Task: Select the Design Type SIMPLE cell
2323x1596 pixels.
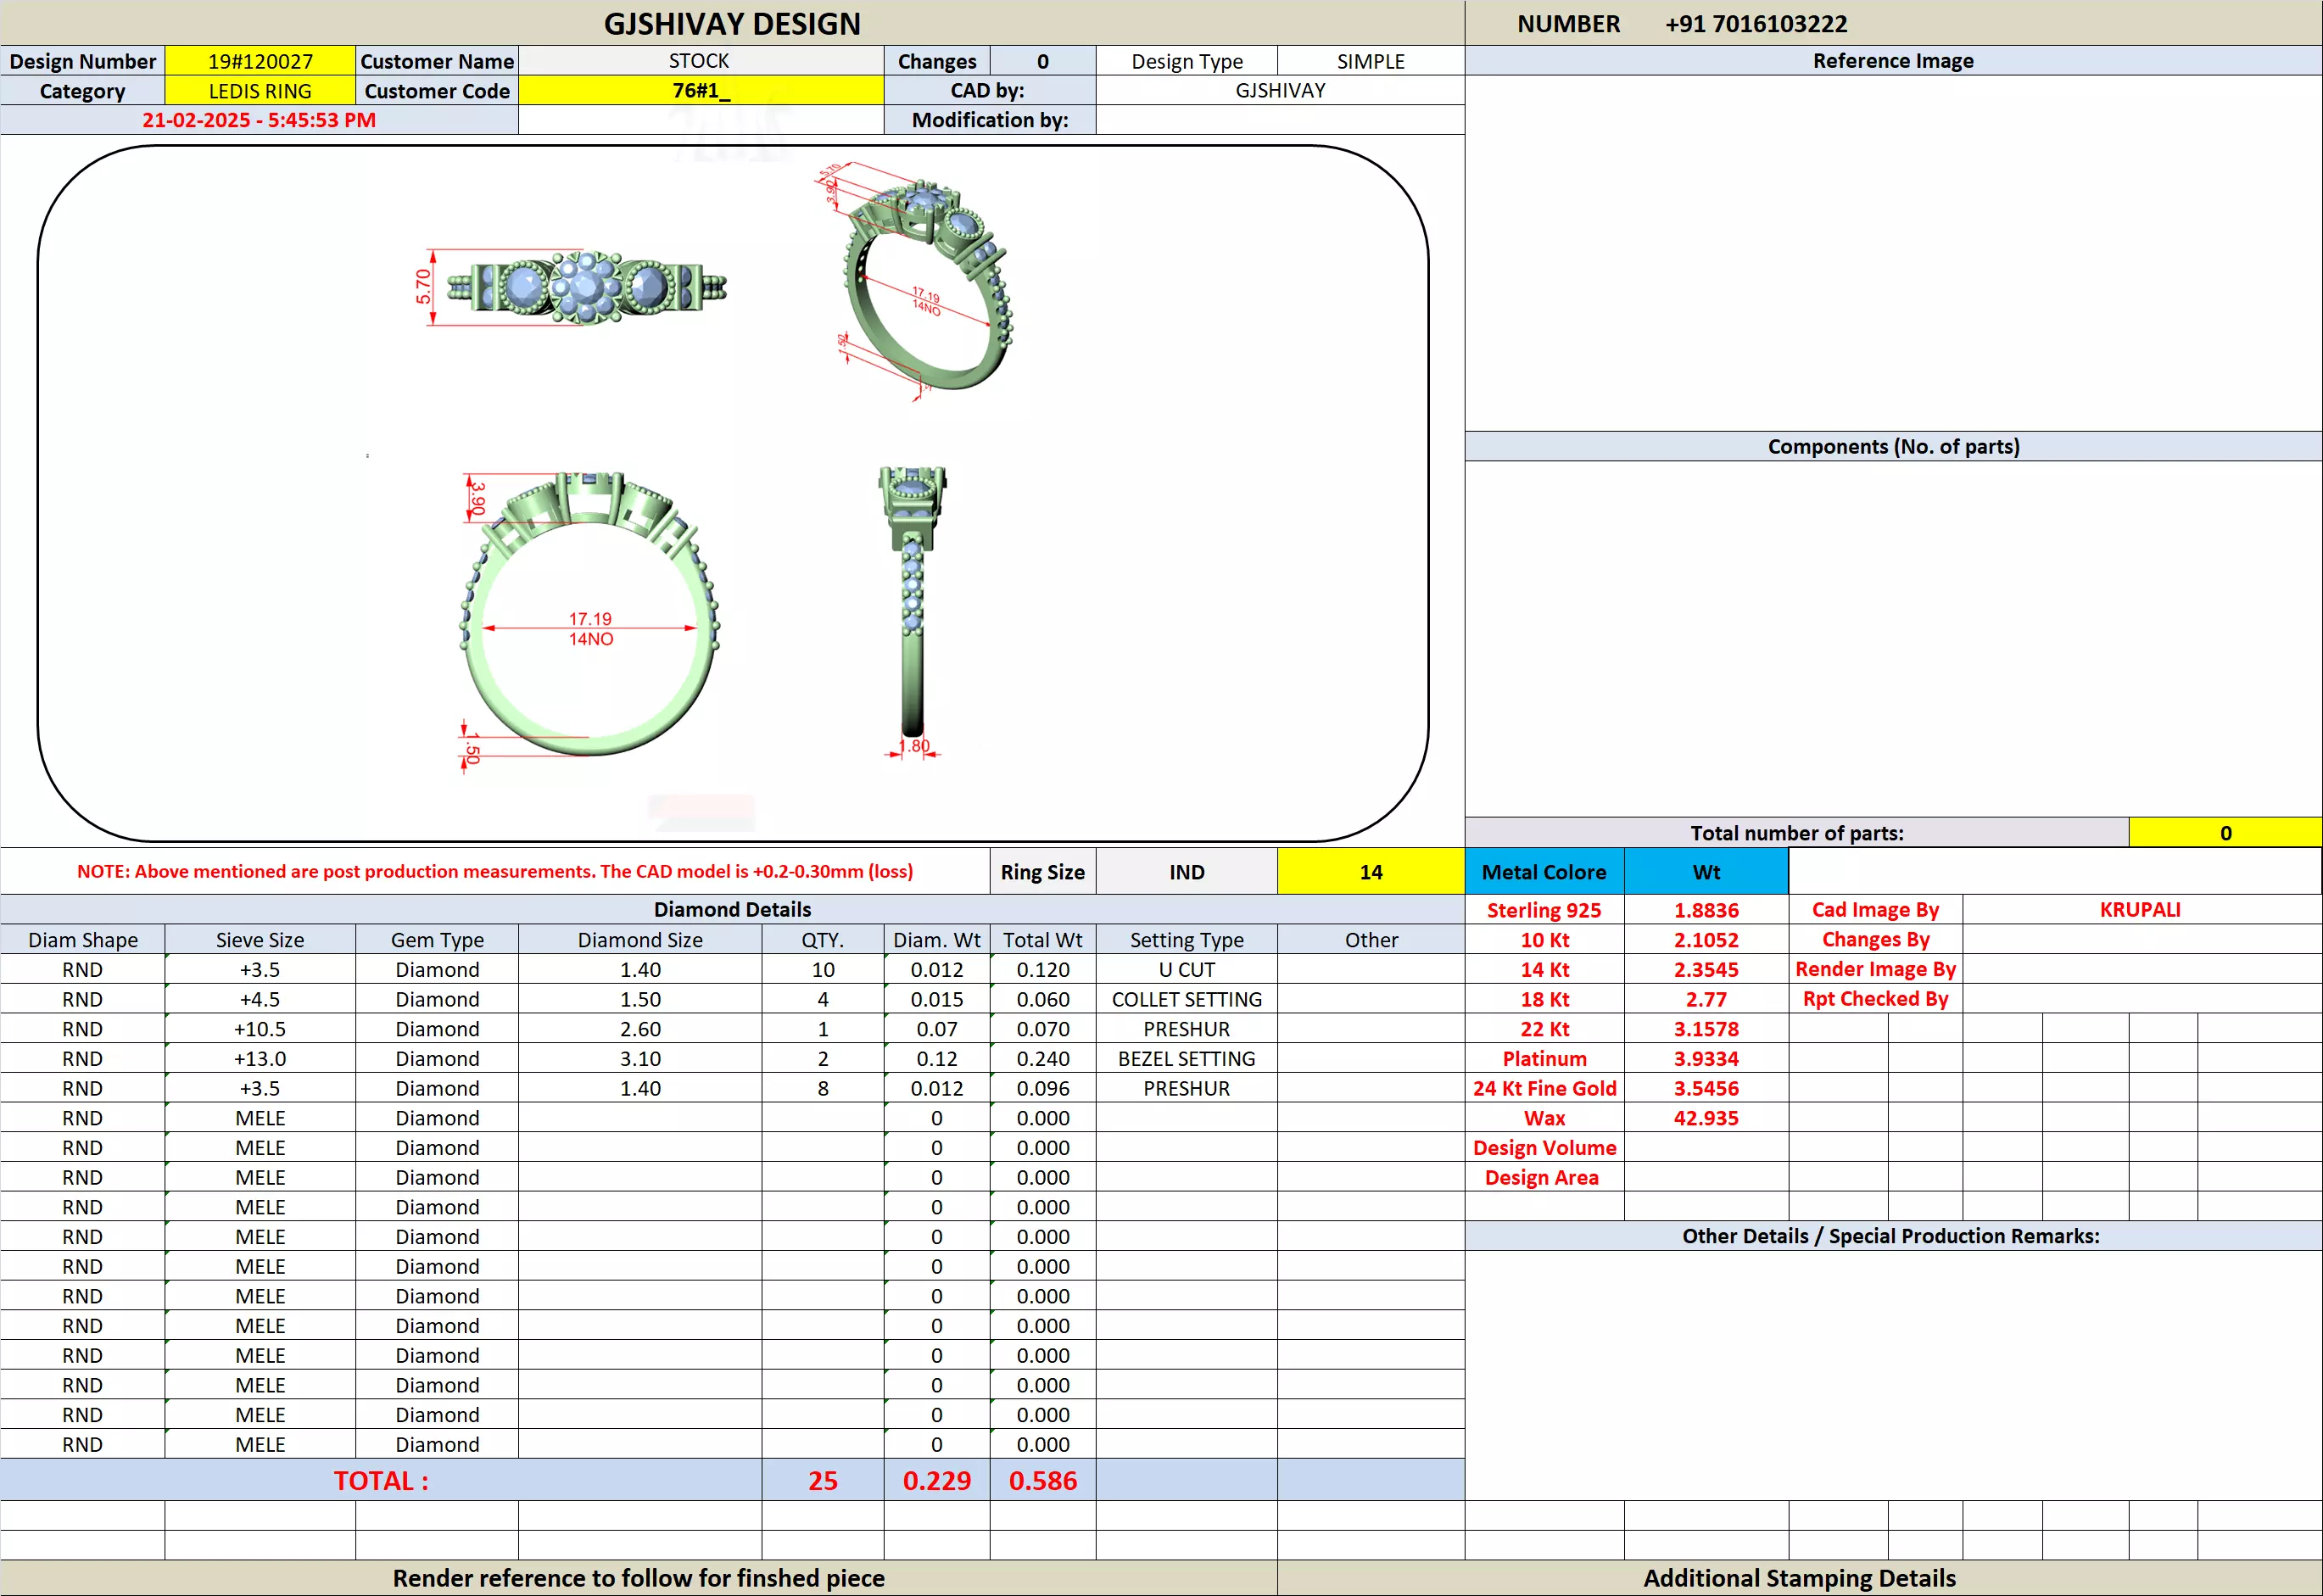Action: (1370, 61)
